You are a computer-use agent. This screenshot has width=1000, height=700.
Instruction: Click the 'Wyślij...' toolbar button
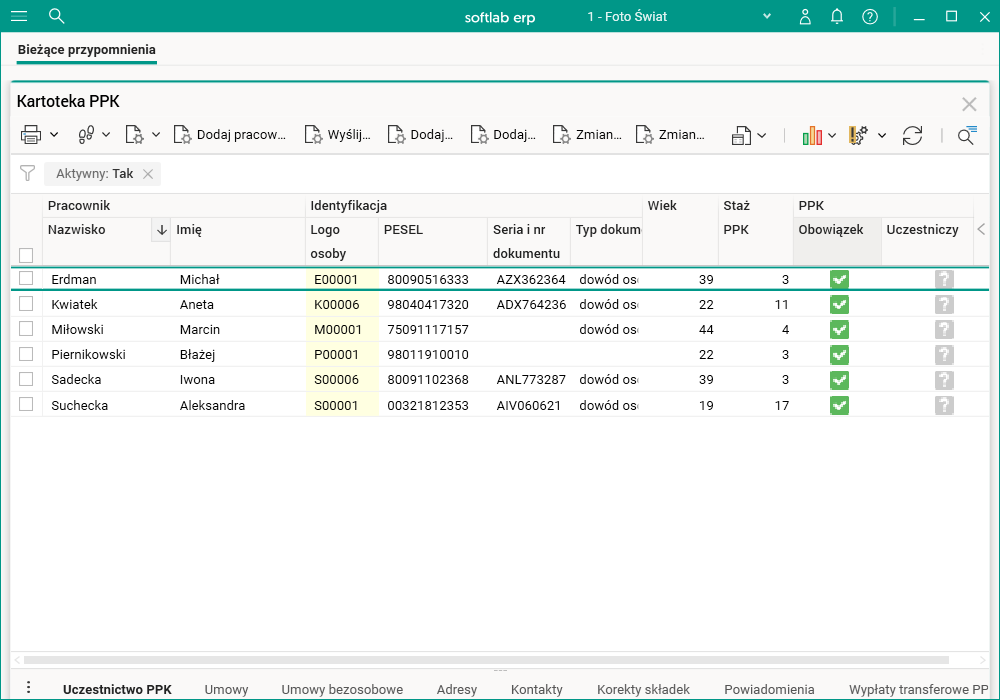[x=338, y=135]
